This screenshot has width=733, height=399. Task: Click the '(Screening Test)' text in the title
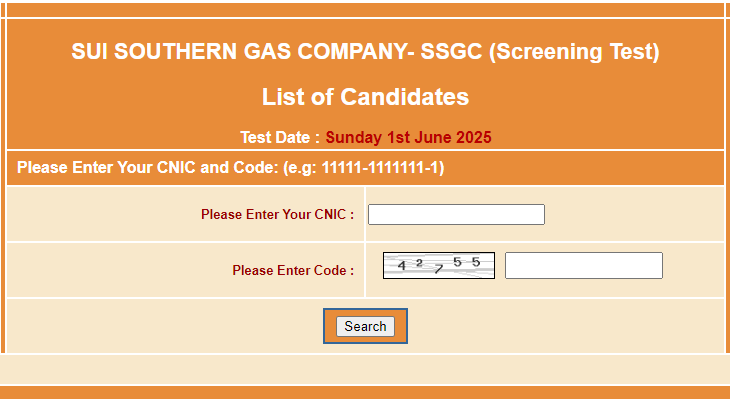click(574, 51)
